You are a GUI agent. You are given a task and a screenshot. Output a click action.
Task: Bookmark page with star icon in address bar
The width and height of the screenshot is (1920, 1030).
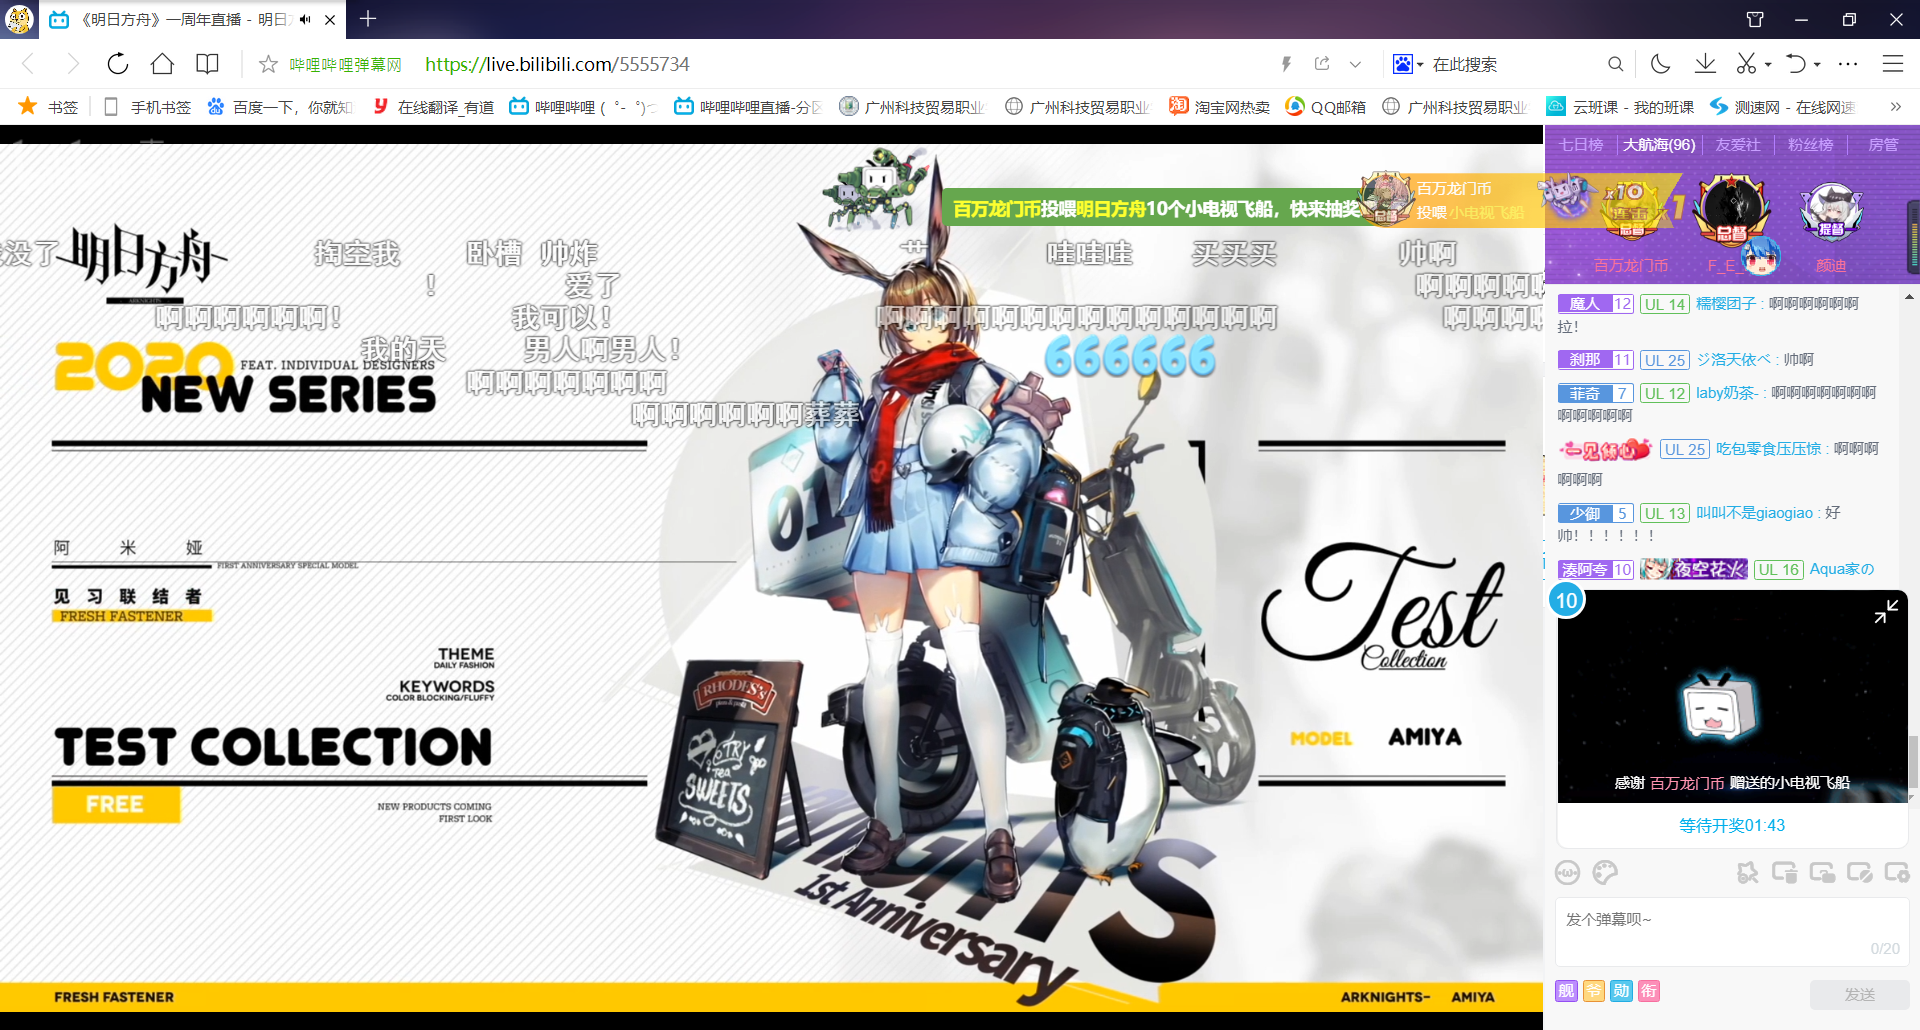(x=268, y=64)
